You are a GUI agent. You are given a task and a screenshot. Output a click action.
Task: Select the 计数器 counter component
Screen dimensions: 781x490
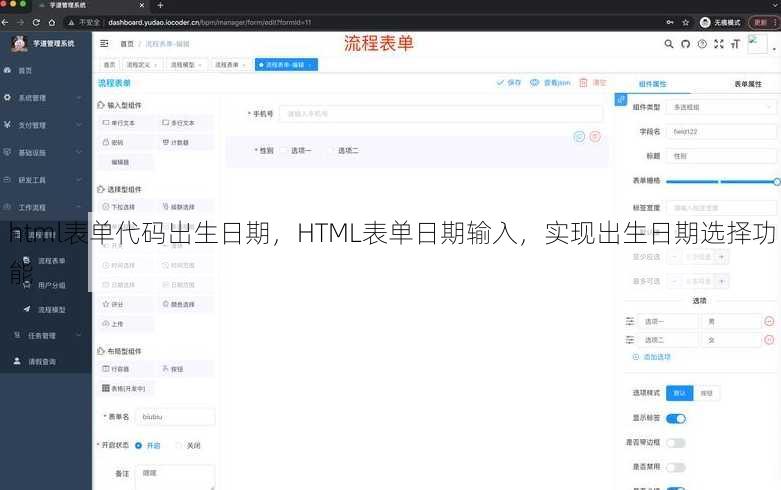tap(186, 142)
